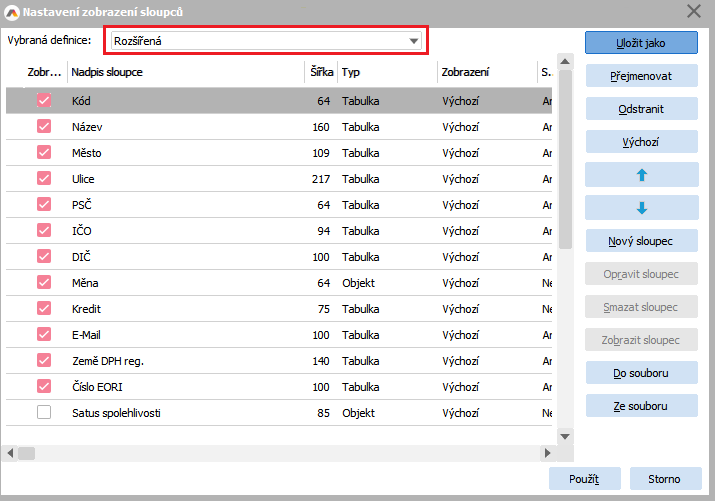This screenshot has width=715, height=501.
Task: Click the move down arrow button
Action: pos(641,208)
